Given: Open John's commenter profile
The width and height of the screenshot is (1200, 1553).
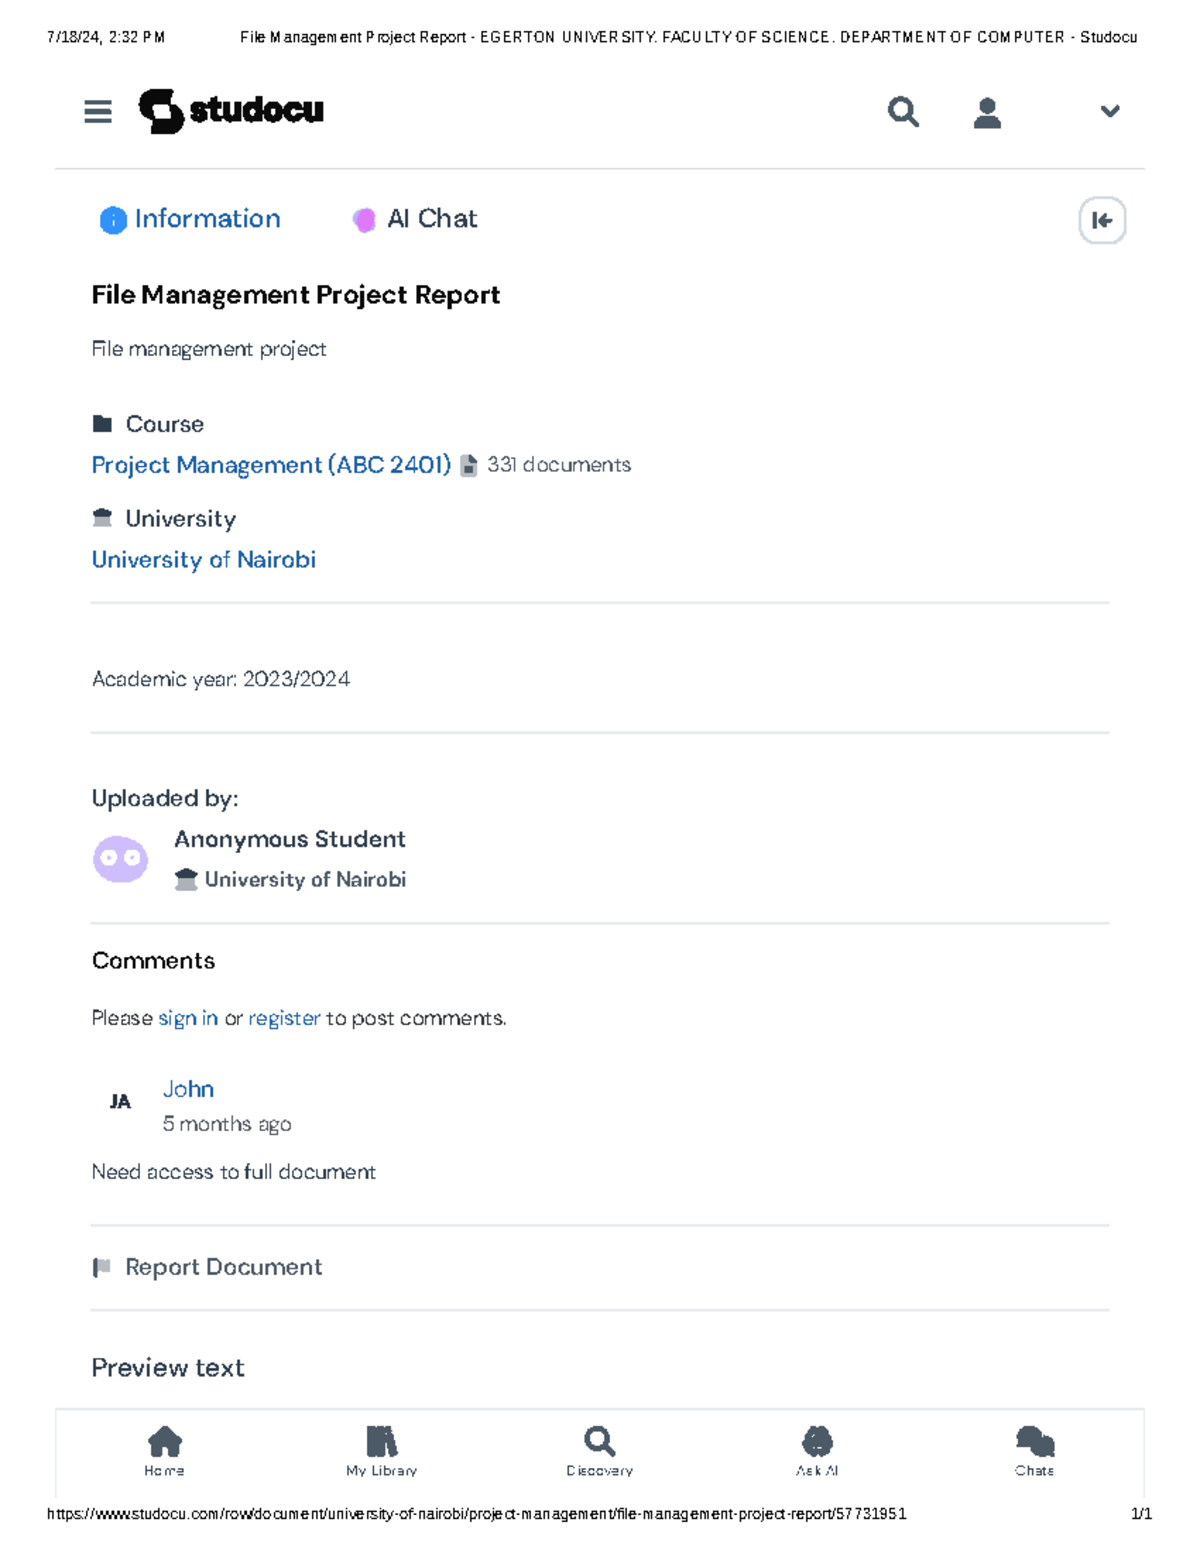Looking at the screenshot, I should pos(188,1089).
